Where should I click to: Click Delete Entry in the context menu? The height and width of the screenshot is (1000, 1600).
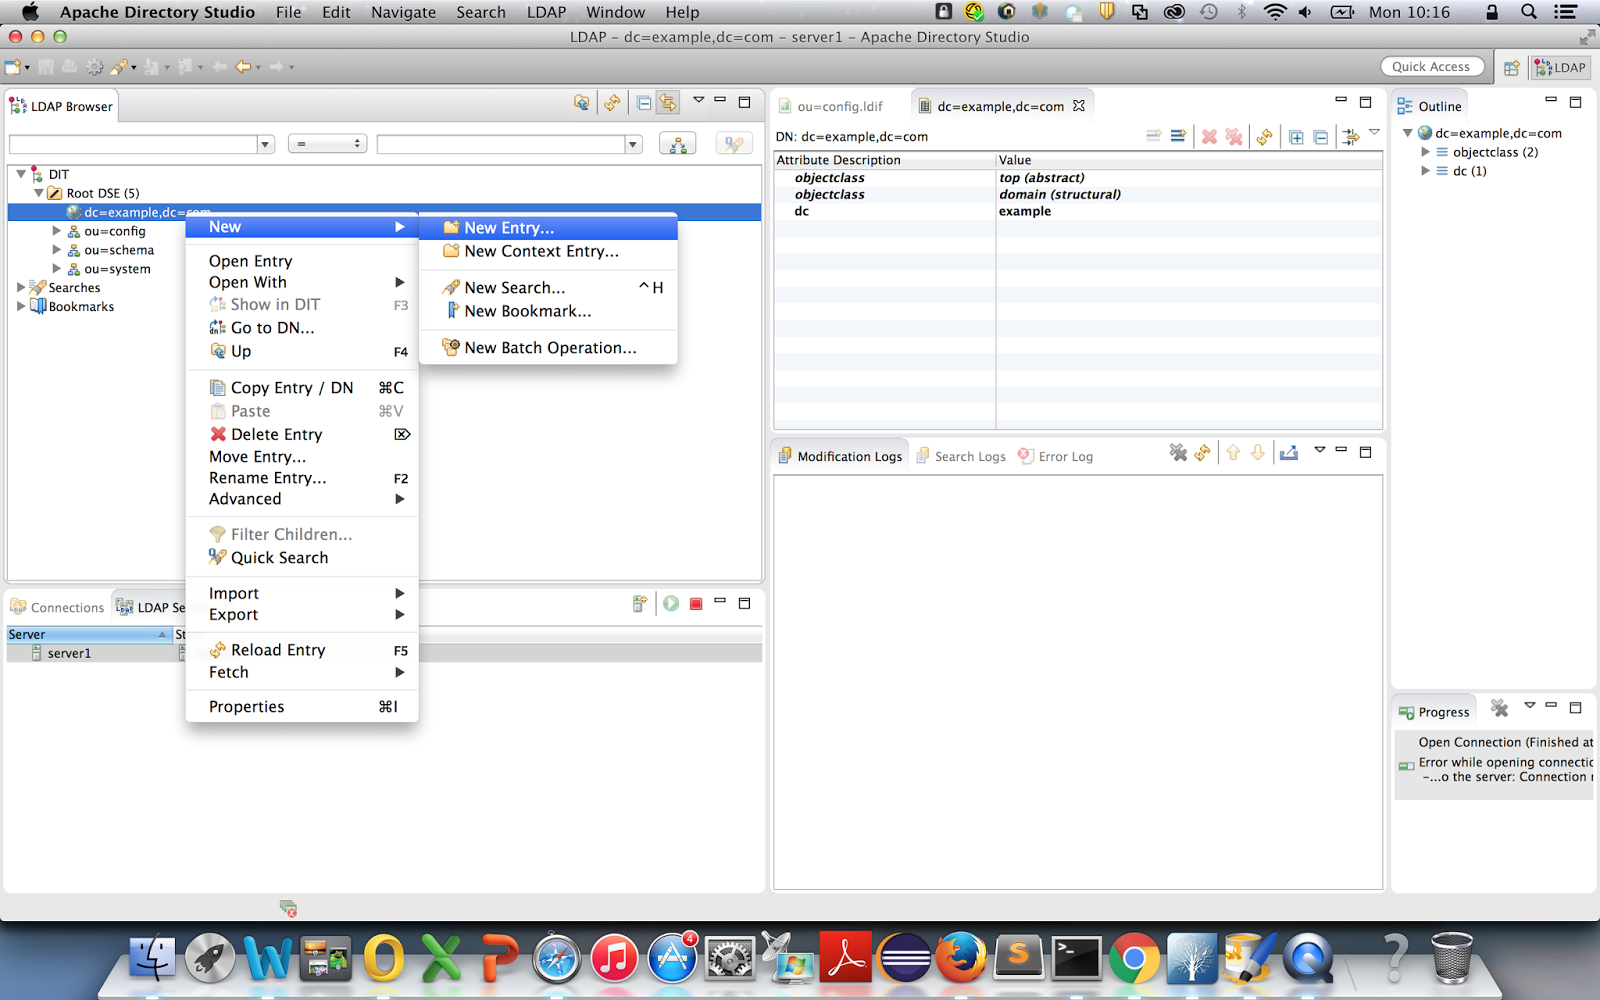(301, 434)
